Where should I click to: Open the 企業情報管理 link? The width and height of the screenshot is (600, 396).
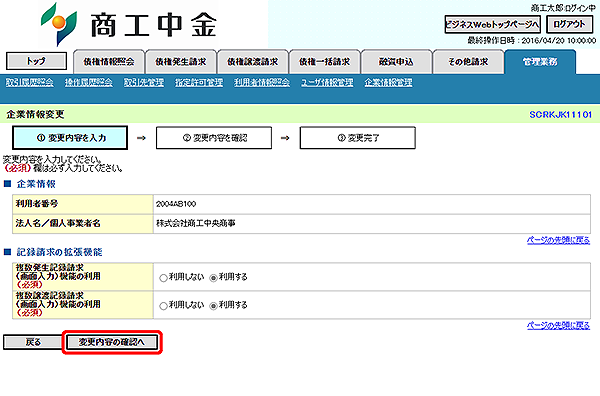coord(388,82)
